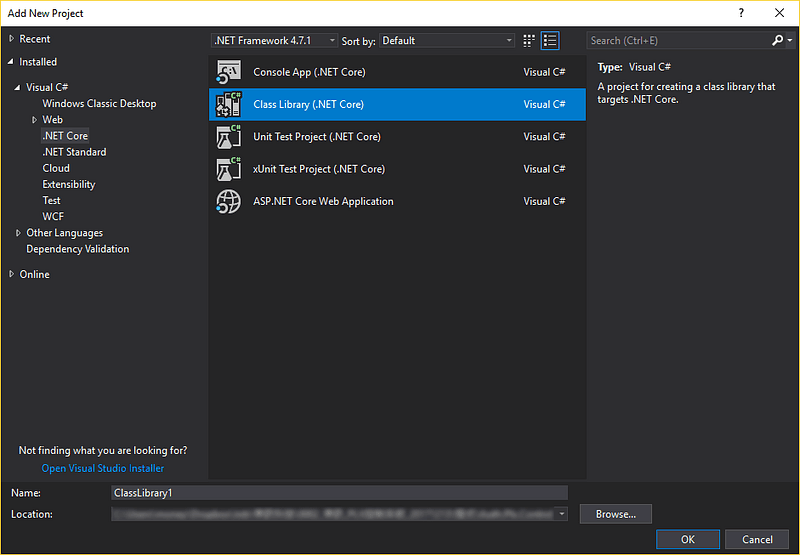Select ASP.NET Core Web Application template
Image resolution: width=800 pixels, height=555 pixels.
397,201
